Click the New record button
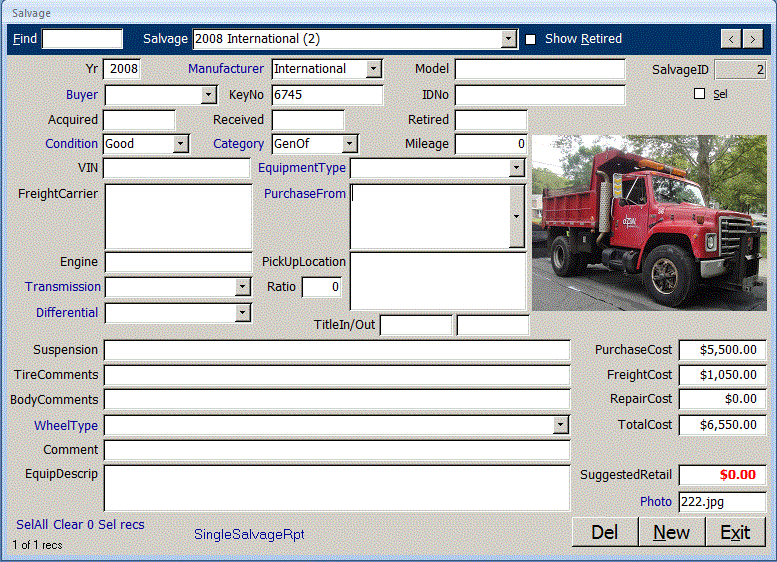The height and width of the screenshot is (562, 777). point(671,532)
